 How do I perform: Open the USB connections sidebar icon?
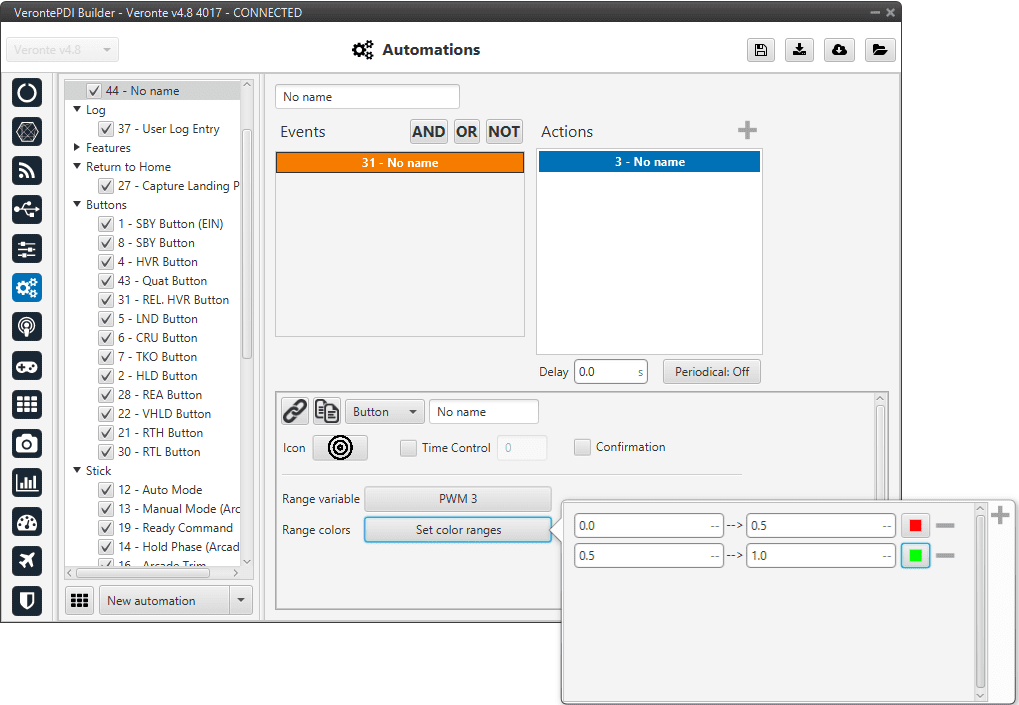pos(27,209)
